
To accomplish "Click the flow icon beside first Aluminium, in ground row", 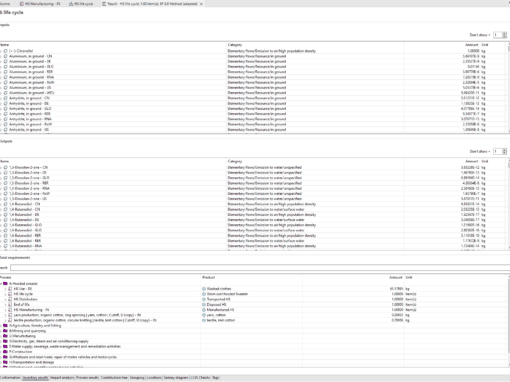I will (6, 56).
